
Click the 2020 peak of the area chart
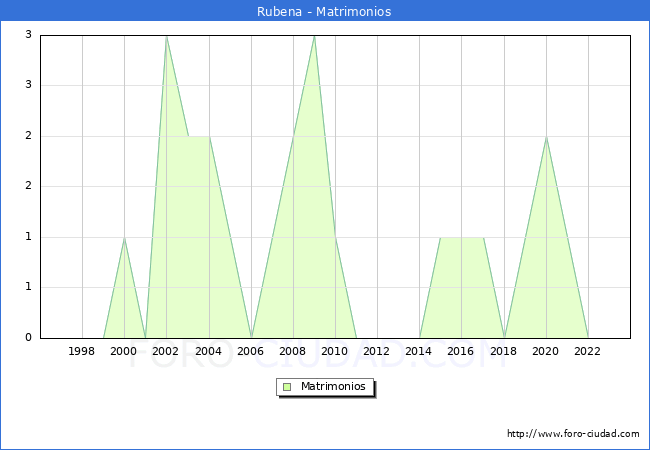click(x=546, y=137)
